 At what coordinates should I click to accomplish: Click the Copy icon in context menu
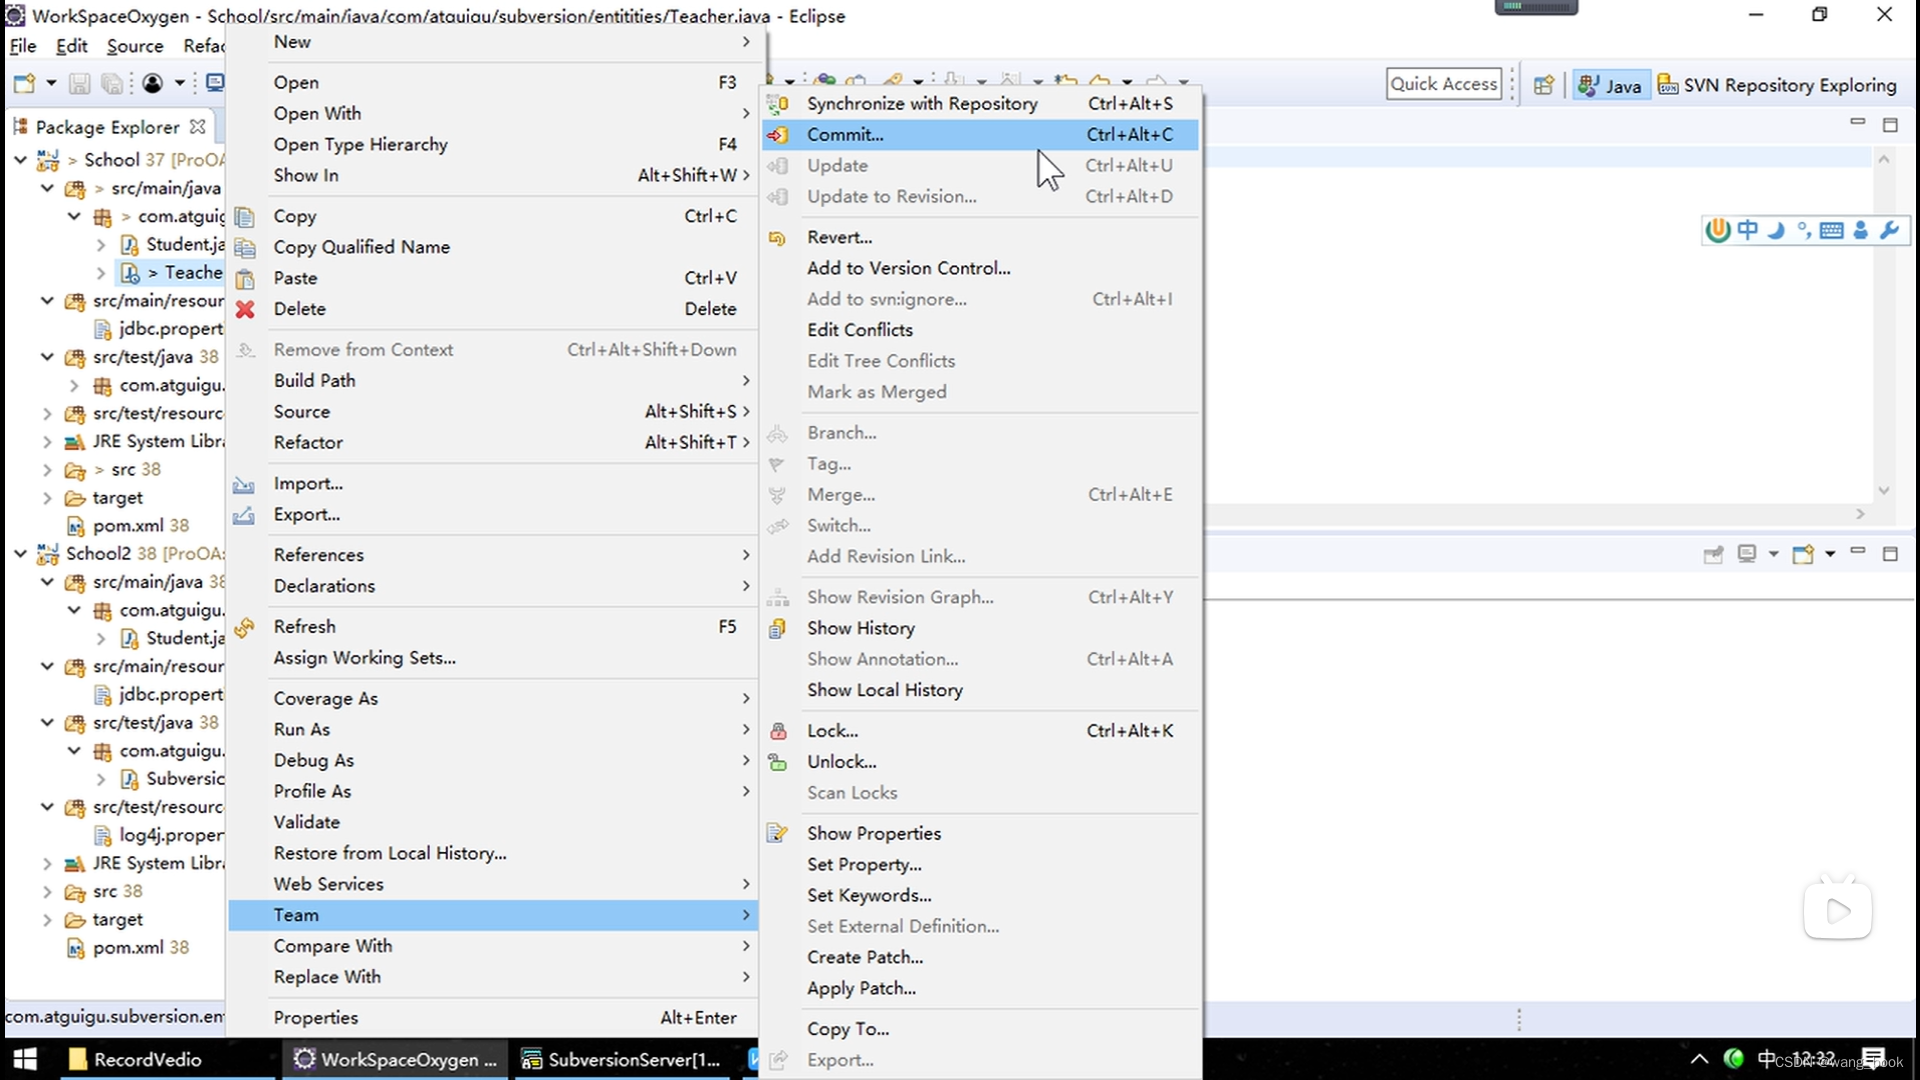[245, 217]
